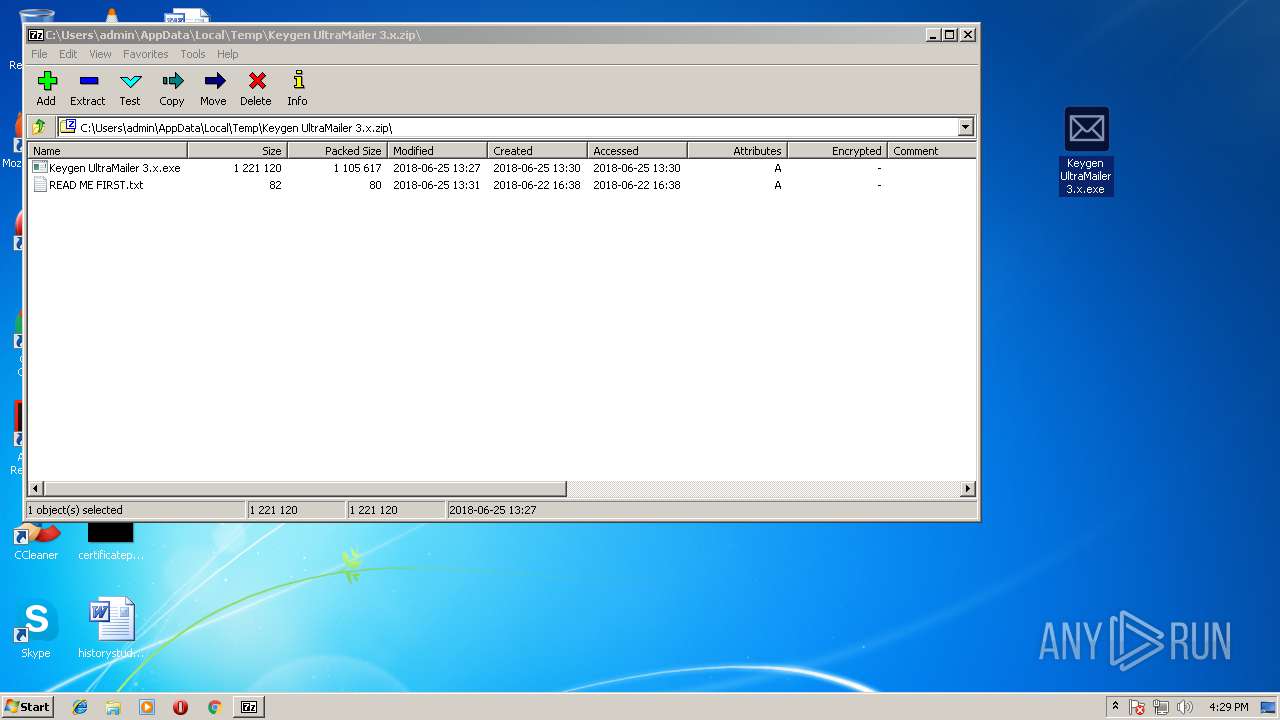Launch Internet Explorer from taskbar
The width and height of the screenshot is (1280, 720).
80,707
